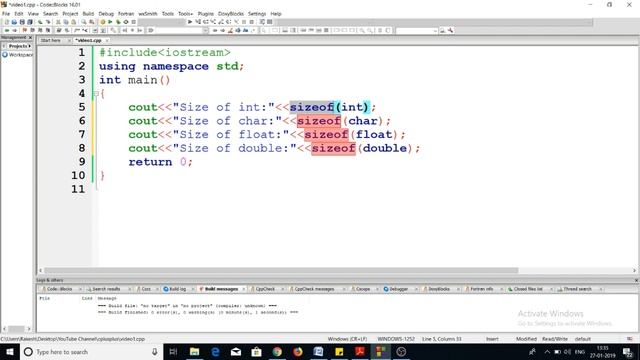Open Google Chrome from the taskbar
Screen dimensions: 640x360
tap(277, 351)
